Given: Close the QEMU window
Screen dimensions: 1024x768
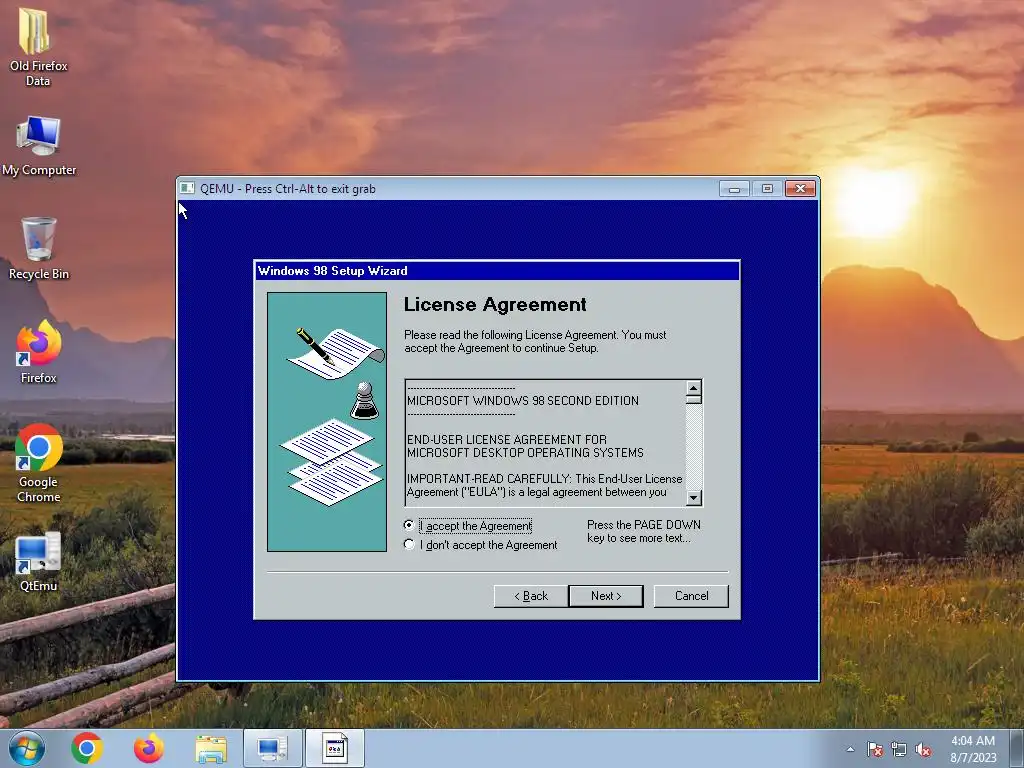Looking at the screenshot, I should coord(801,189).
